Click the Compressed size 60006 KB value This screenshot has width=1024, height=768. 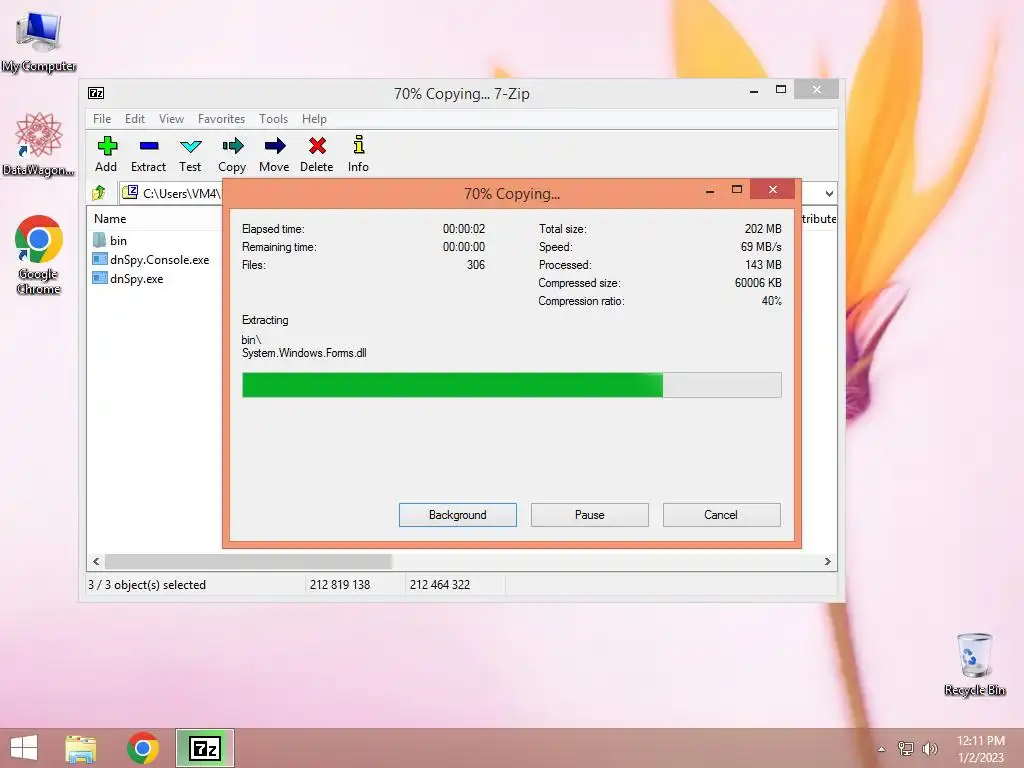click(758, 283)
